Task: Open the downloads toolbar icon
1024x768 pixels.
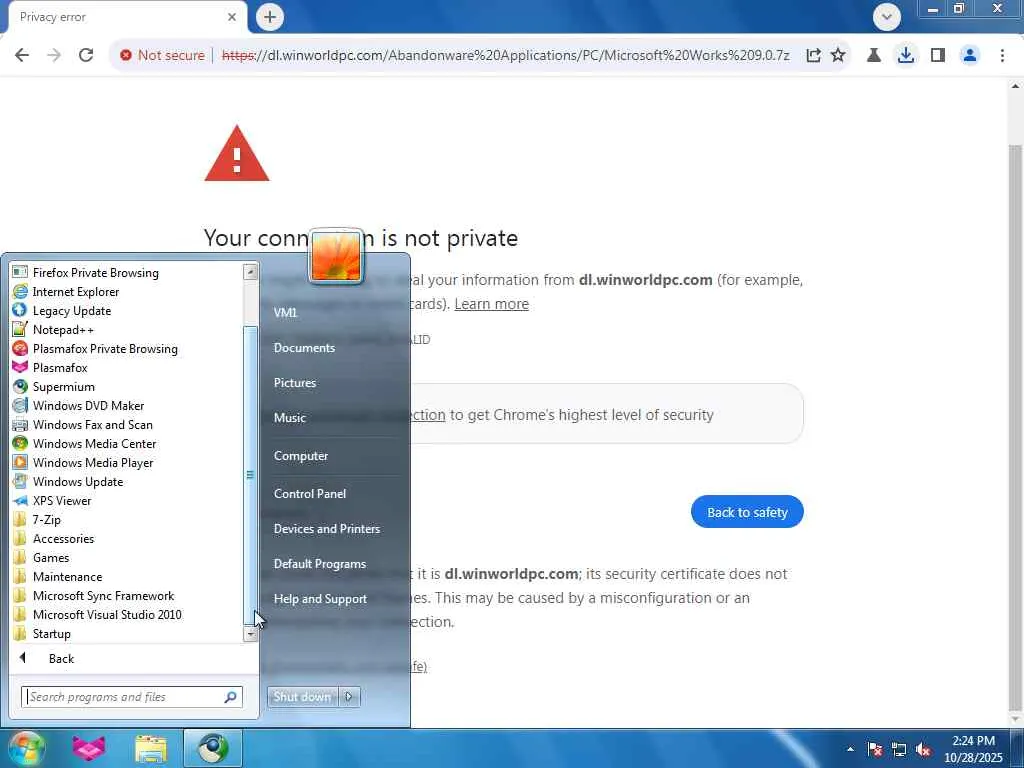Action: (x=906, y=56)
